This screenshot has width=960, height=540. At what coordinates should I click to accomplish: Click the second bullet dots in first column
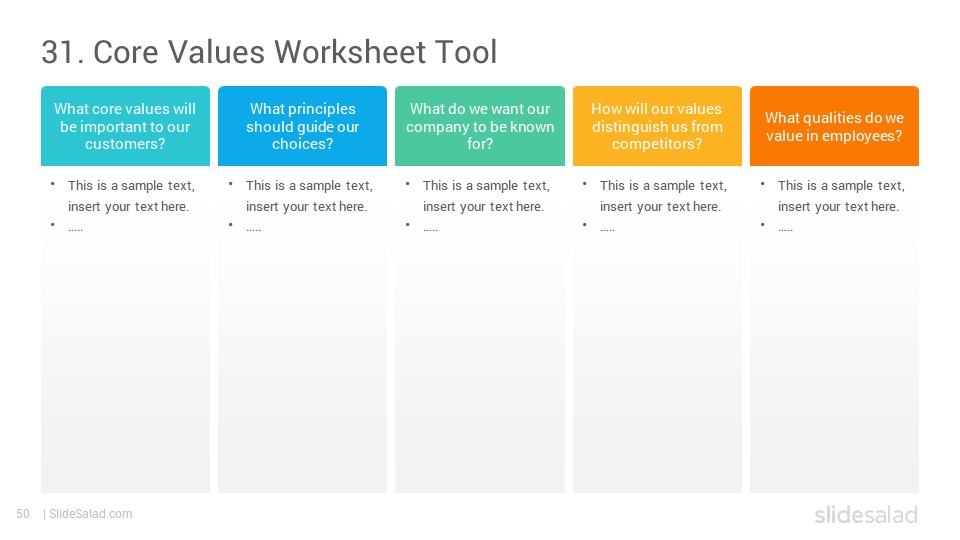[x=75, y=230]
